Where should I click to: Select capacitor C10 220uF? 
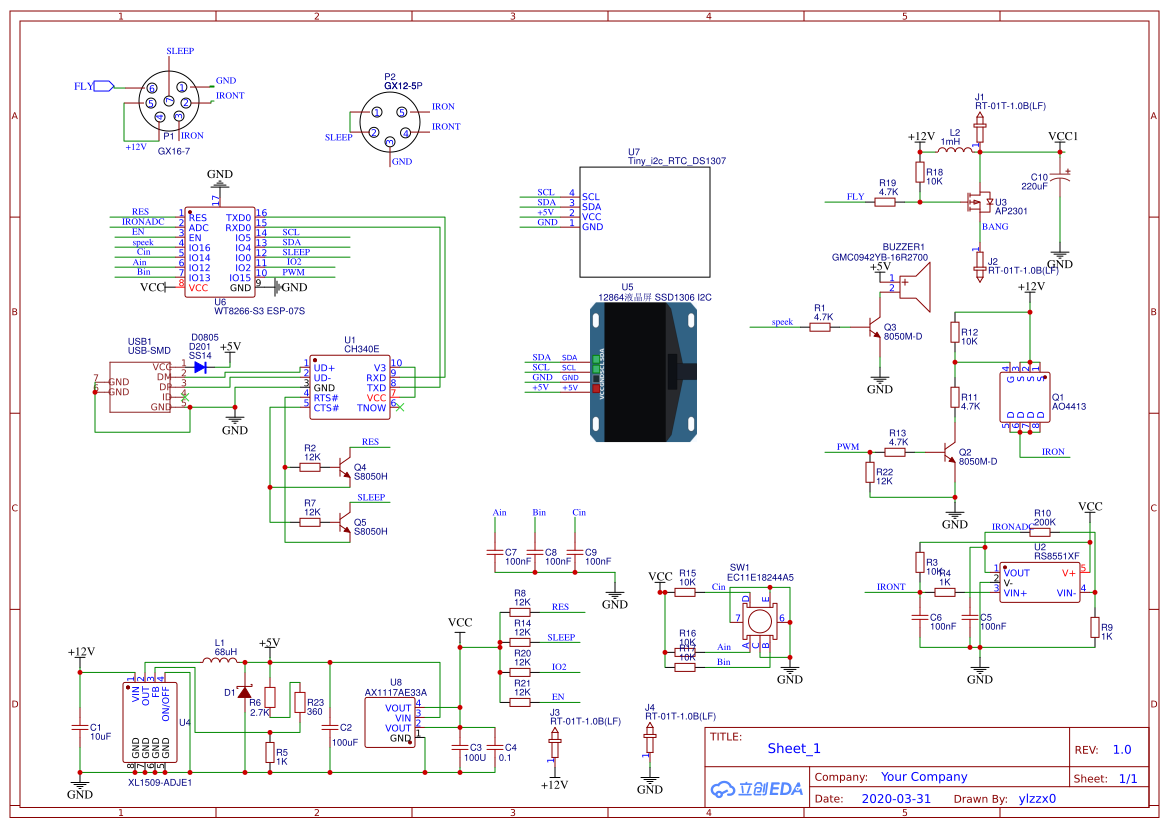(1060, 177)
